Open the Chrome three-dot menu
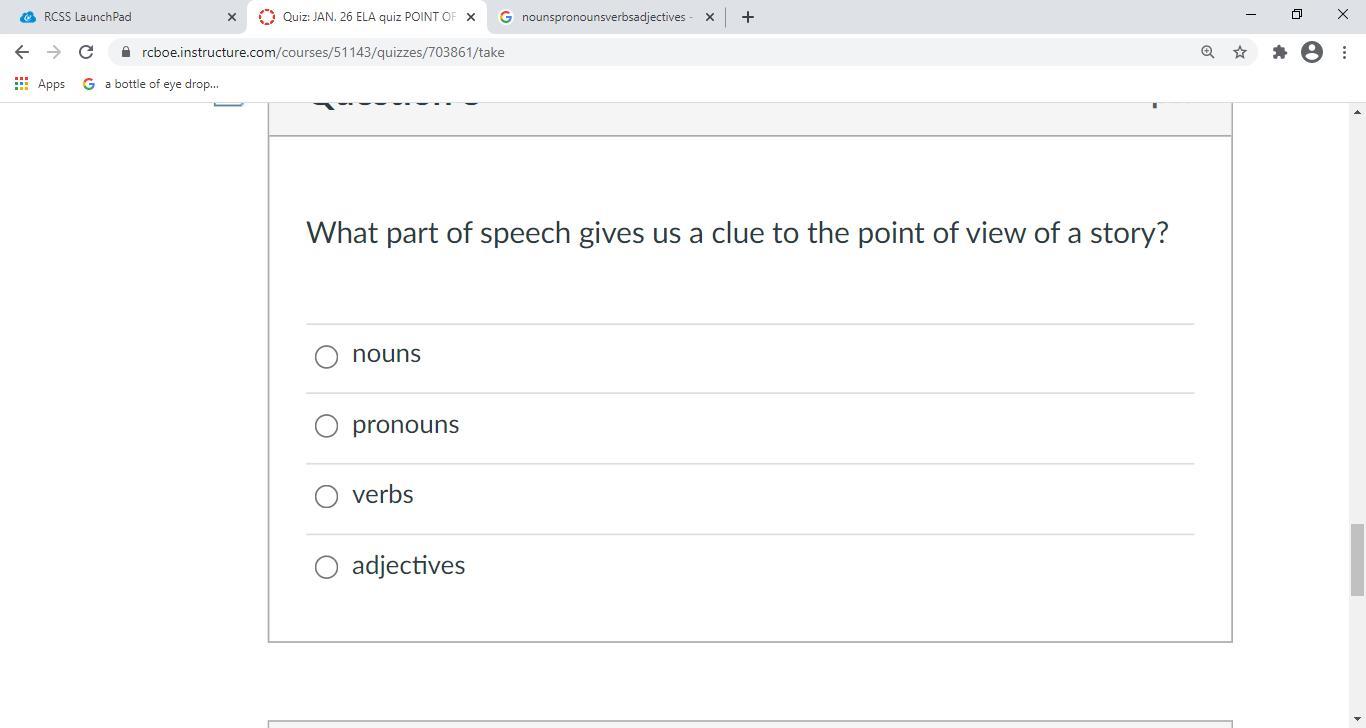Screen dimensions: 1366x728 point(1343,52)
